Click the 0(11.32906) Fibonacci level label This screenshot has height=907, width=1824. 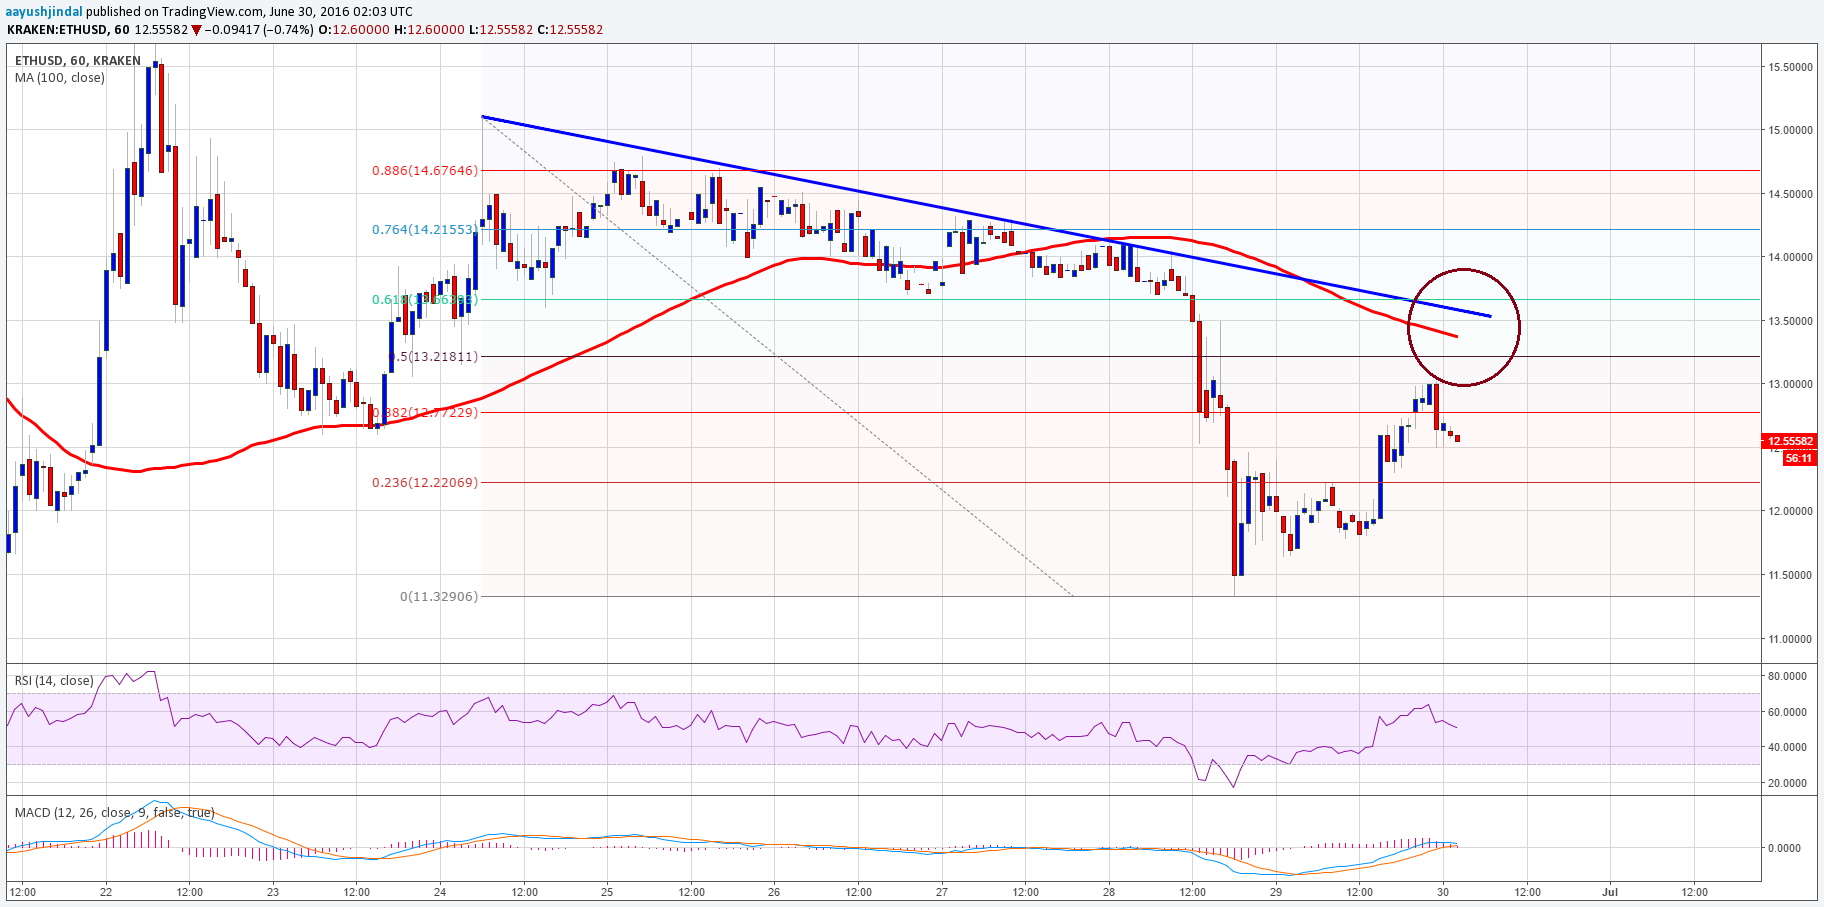point(439,596)
